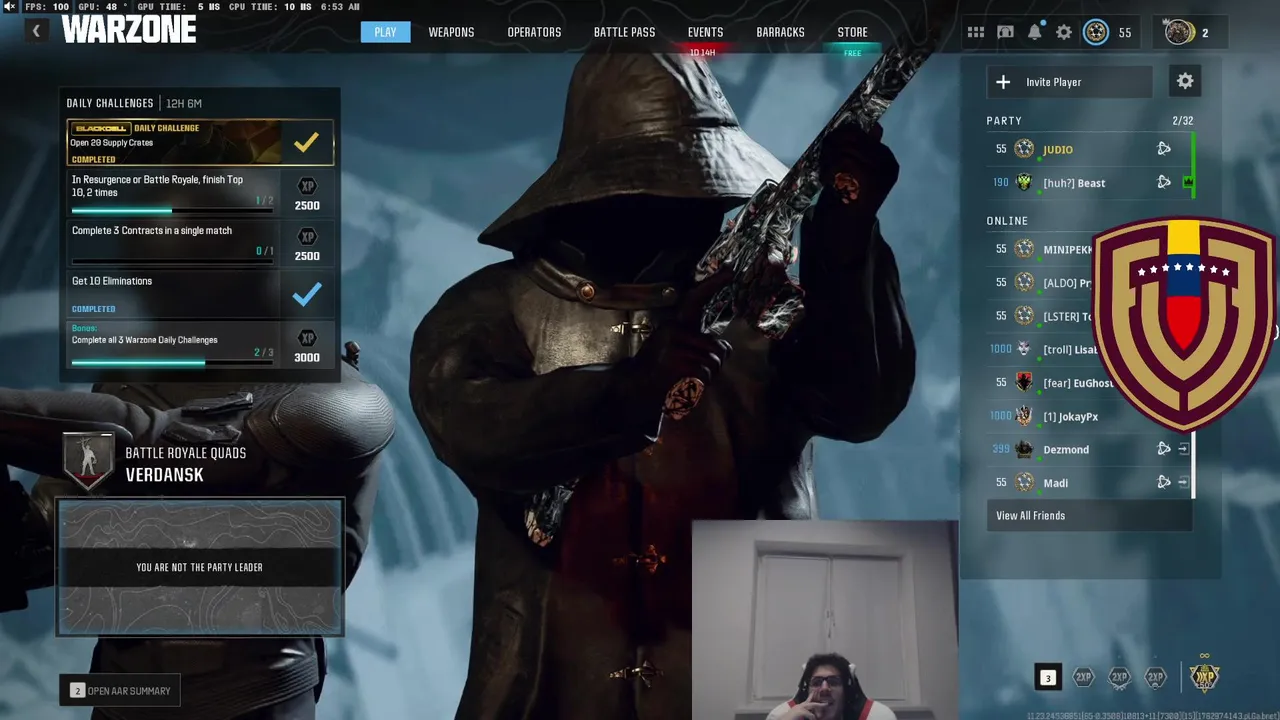Open the EVENTS tab

pyautogui.click(x=705, y=32)
